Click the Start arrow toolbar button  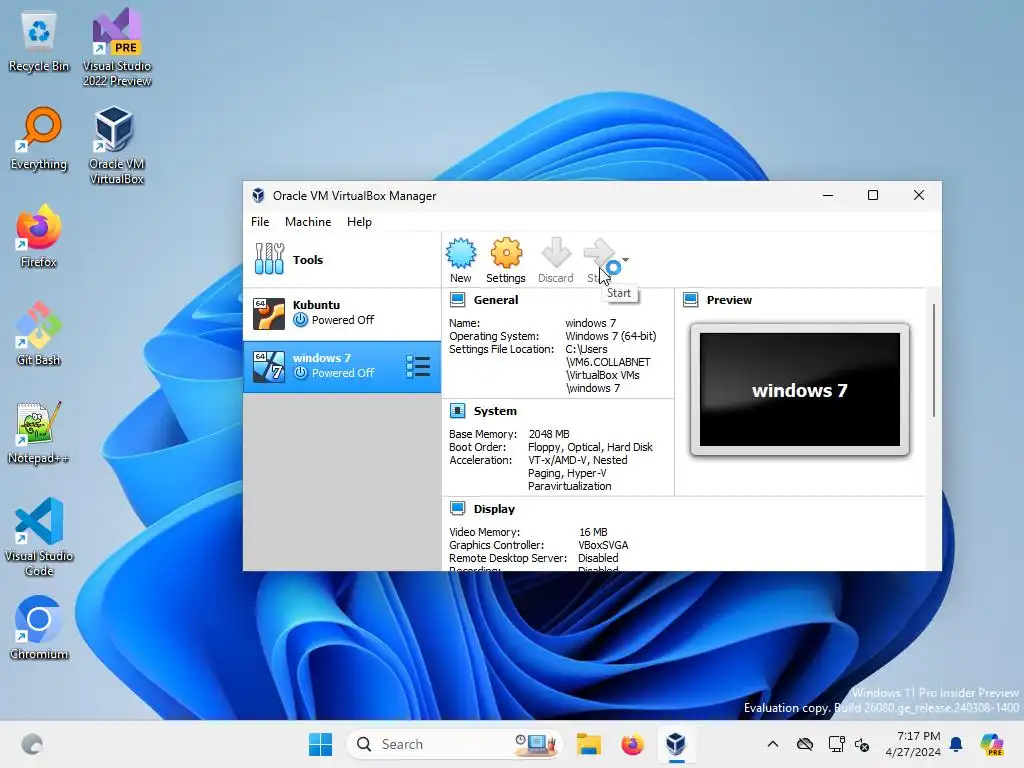tap(600, 260)
